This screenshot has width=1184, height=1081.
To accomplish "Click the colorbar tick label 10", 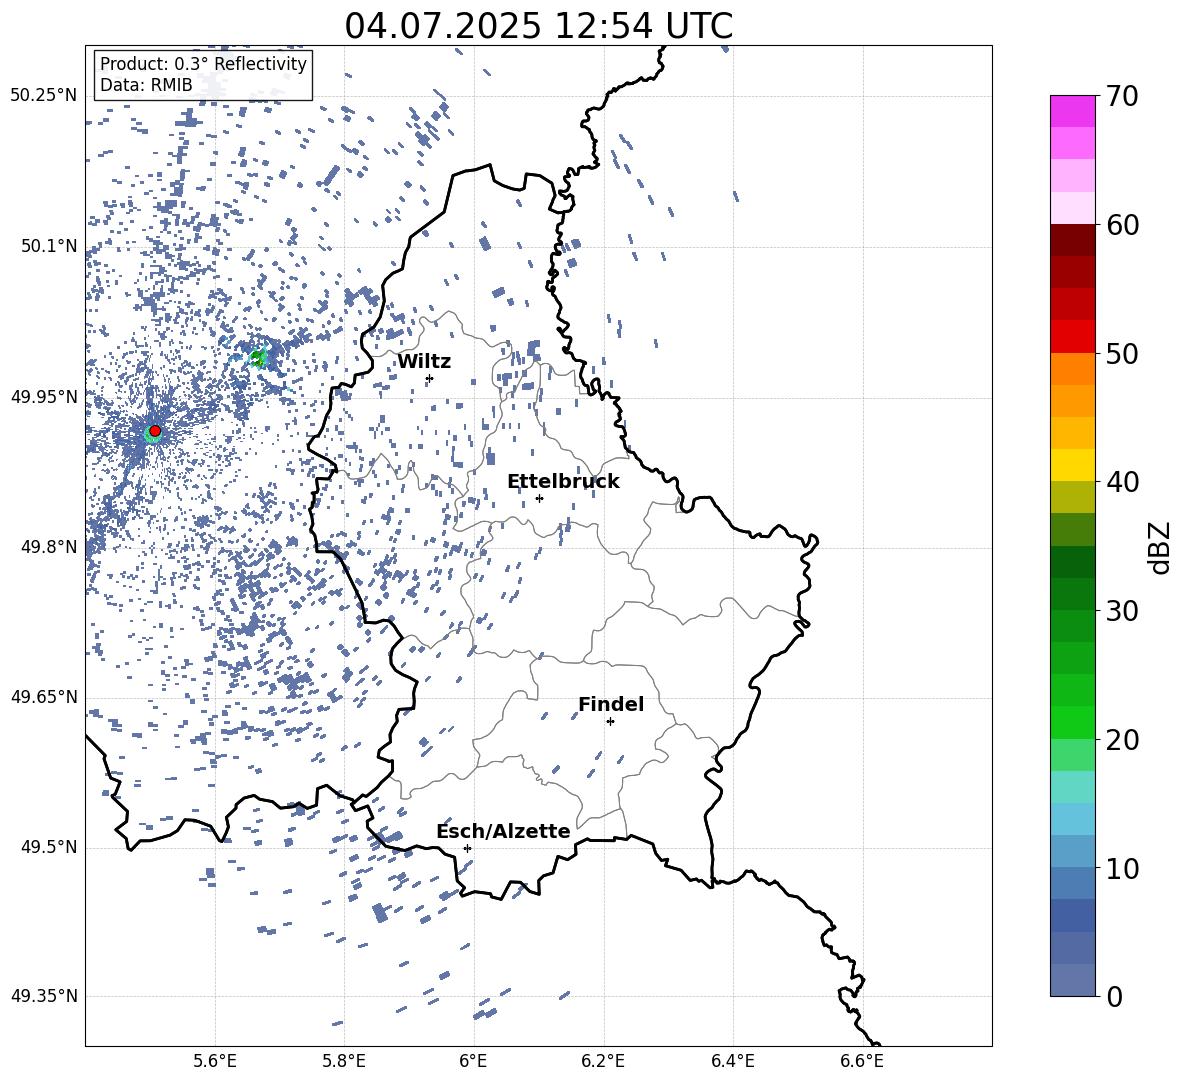I will point(1122,868).
